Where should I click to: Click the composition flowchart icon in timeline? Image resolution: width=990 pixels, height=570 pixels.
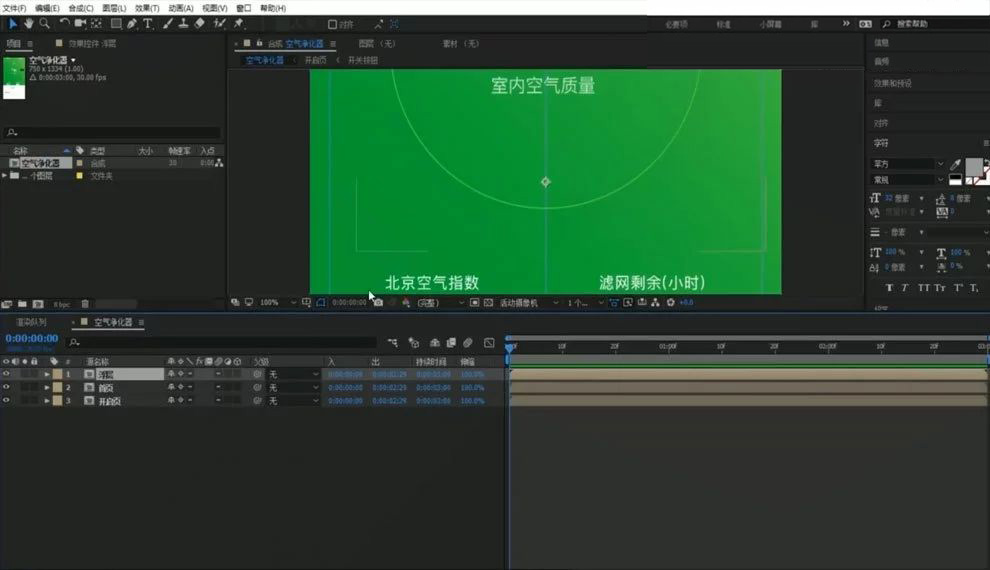pyautogui.click(x=392, y=343)
